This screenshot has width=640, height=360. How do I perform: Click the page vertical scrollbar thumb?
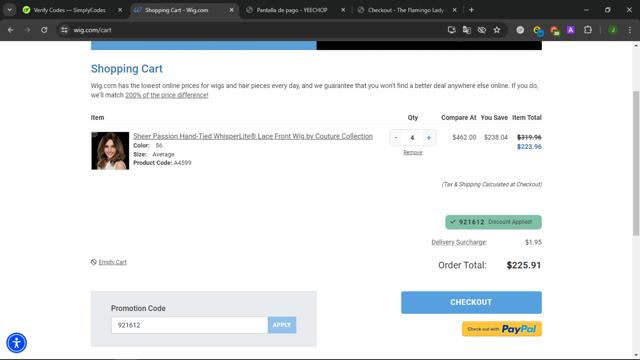[x=636, y=163]
